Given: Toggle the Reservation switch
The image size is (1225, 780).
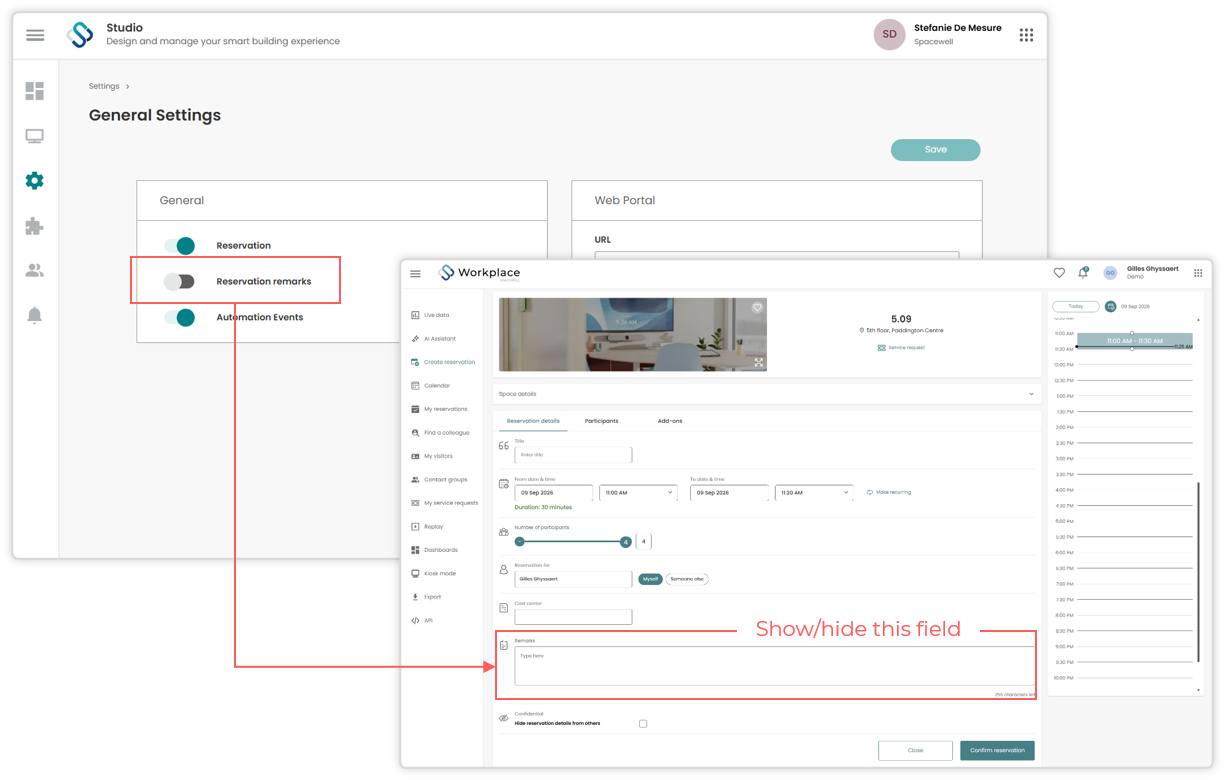Looking at the screenshot, I should pyautogui.click(x=180, y=246).
